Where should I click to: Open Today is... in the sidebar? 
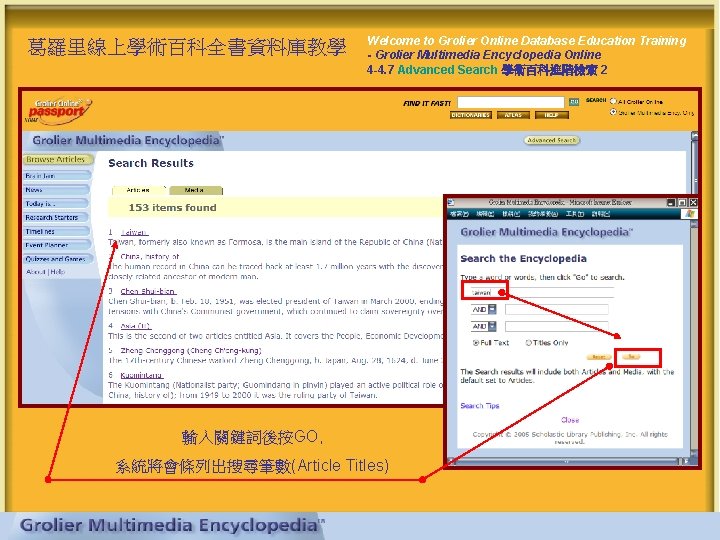56,203
